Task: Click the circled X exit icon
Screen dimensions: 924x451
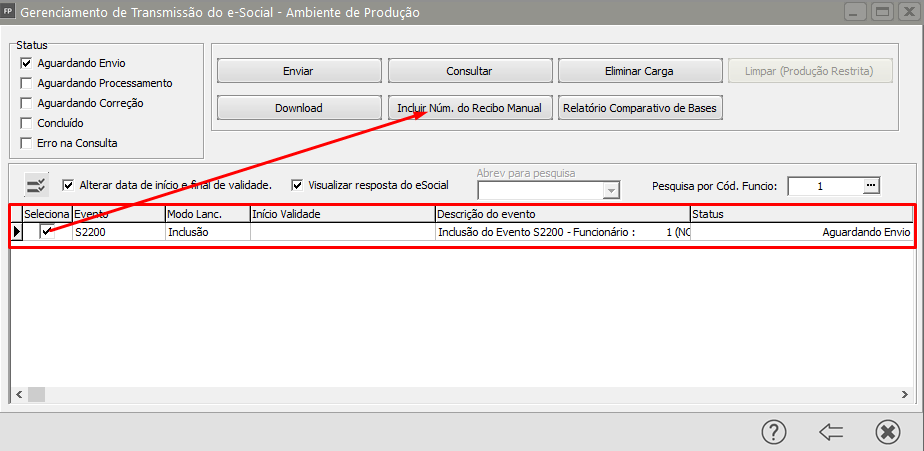Action: coord(887,431)
